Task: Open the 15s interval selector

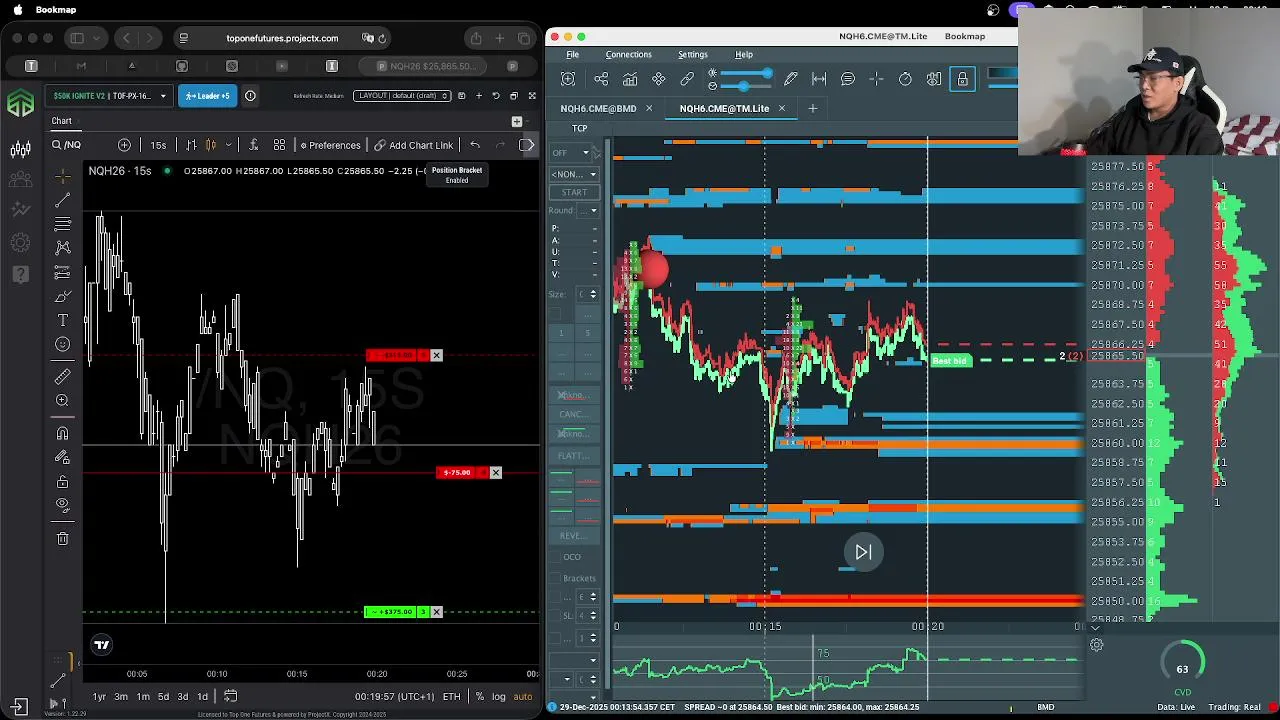Action: click(x=158, y=145)
